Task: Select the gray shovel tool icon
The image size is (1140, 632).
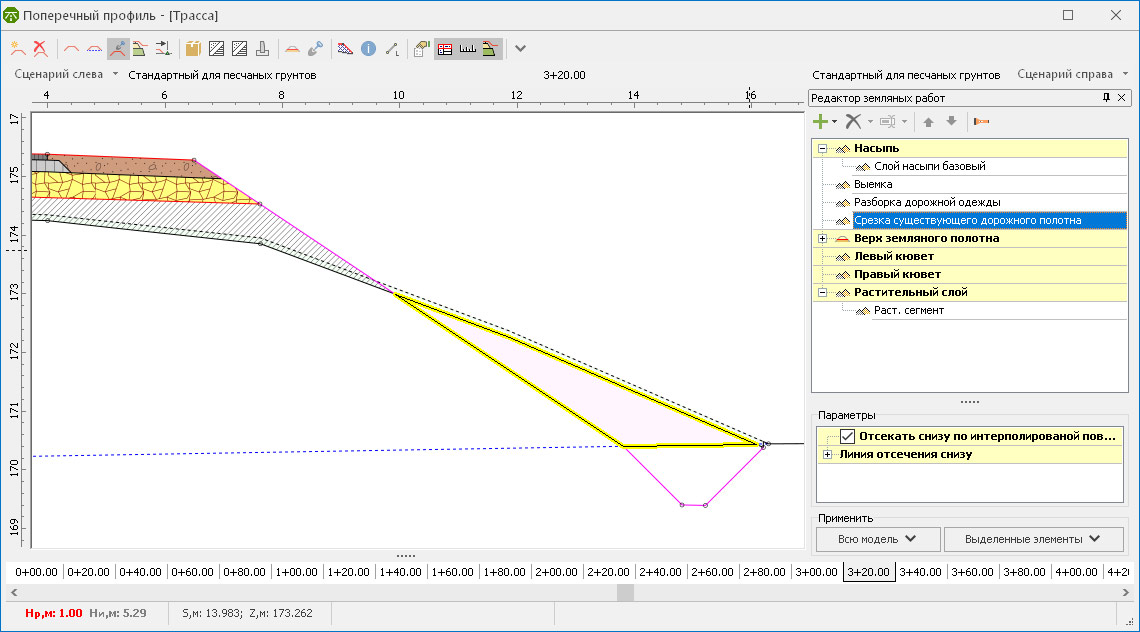Action: tap(316, 49)
